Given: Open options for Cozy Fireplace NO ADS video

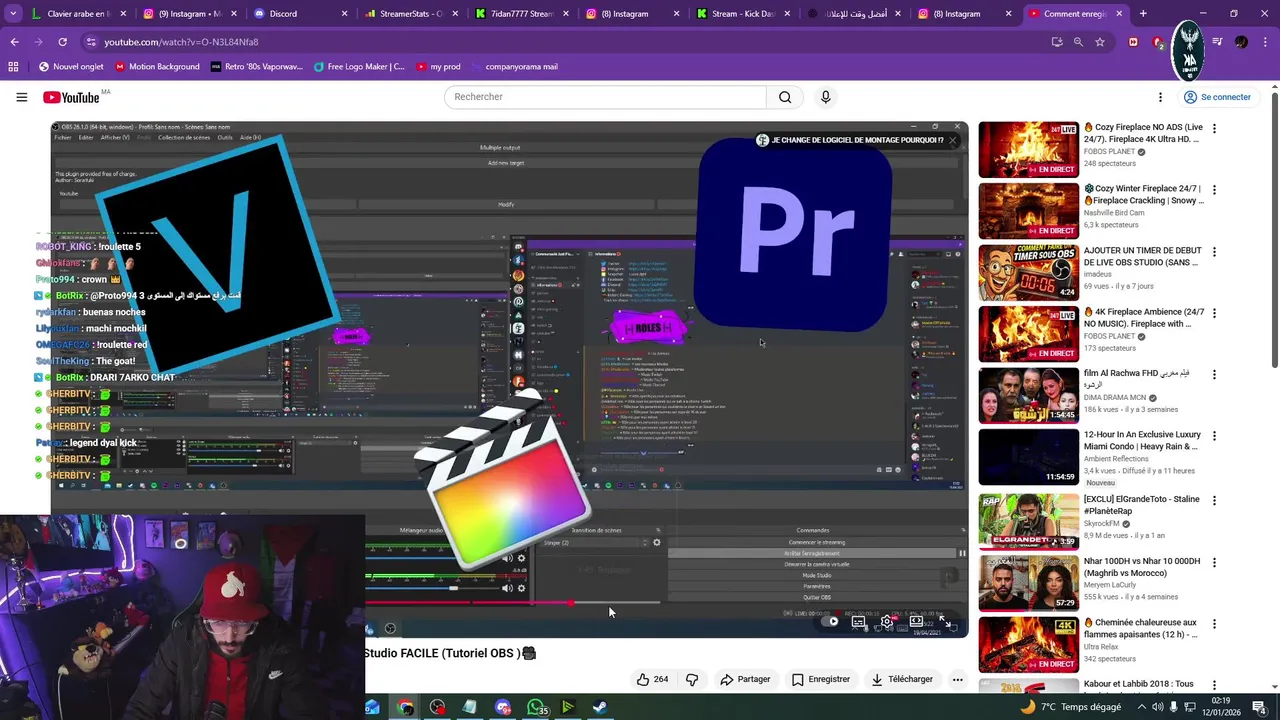Looking at the screenshot, I should (1214, 129).
